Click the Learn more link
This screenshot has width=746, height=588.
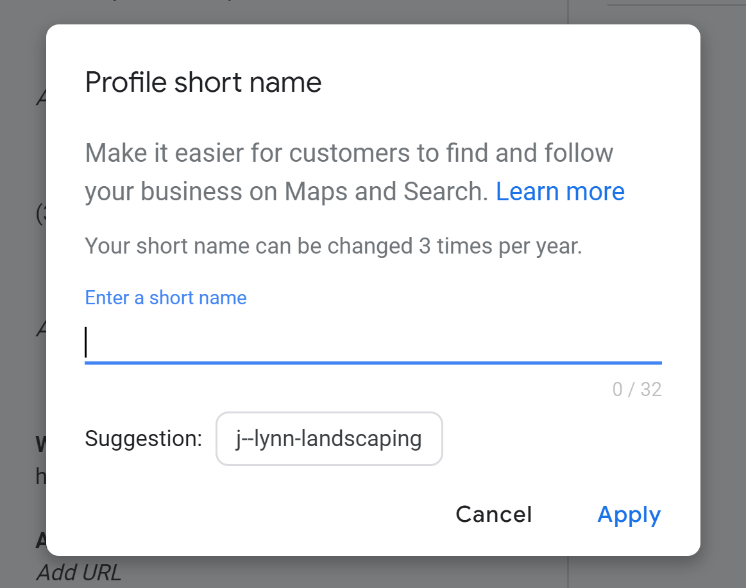click(x=560, y=192)
